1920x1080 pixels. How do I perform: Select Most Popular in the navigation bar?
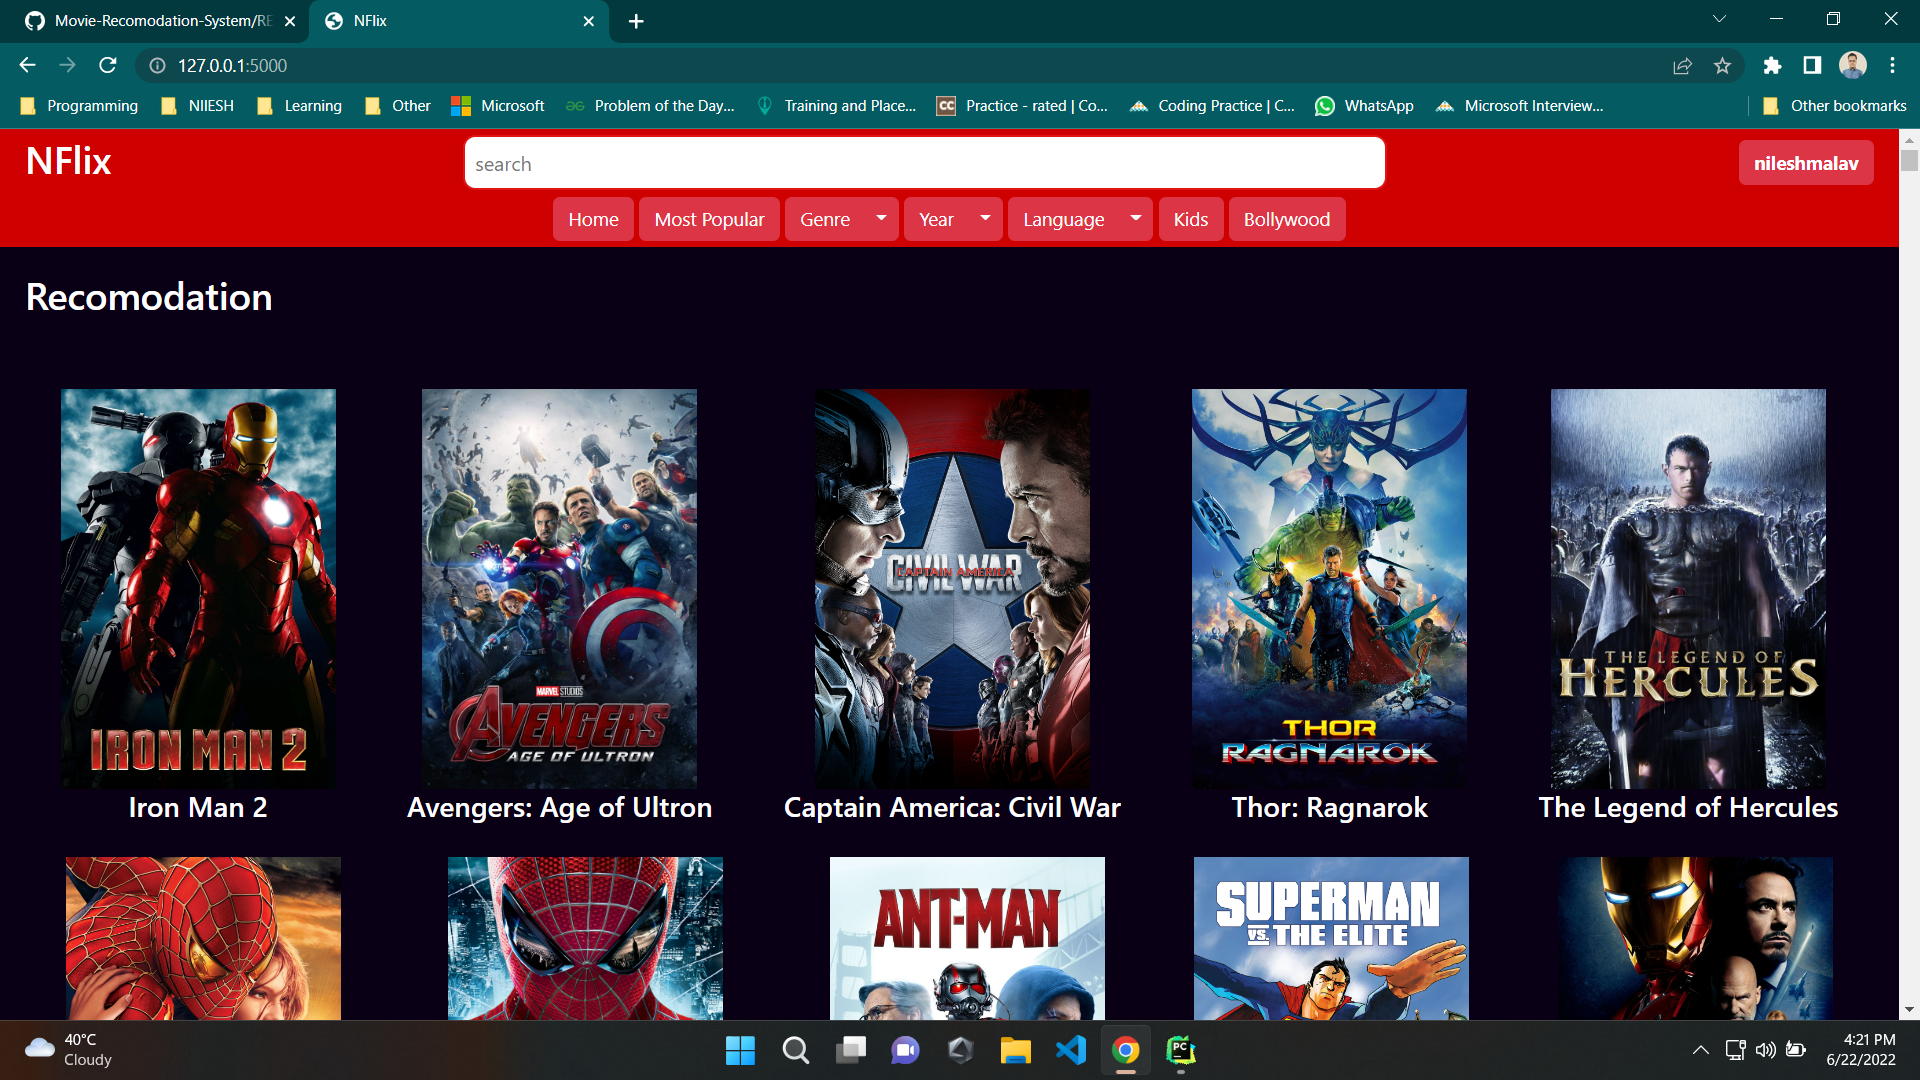tap(709, 219)
